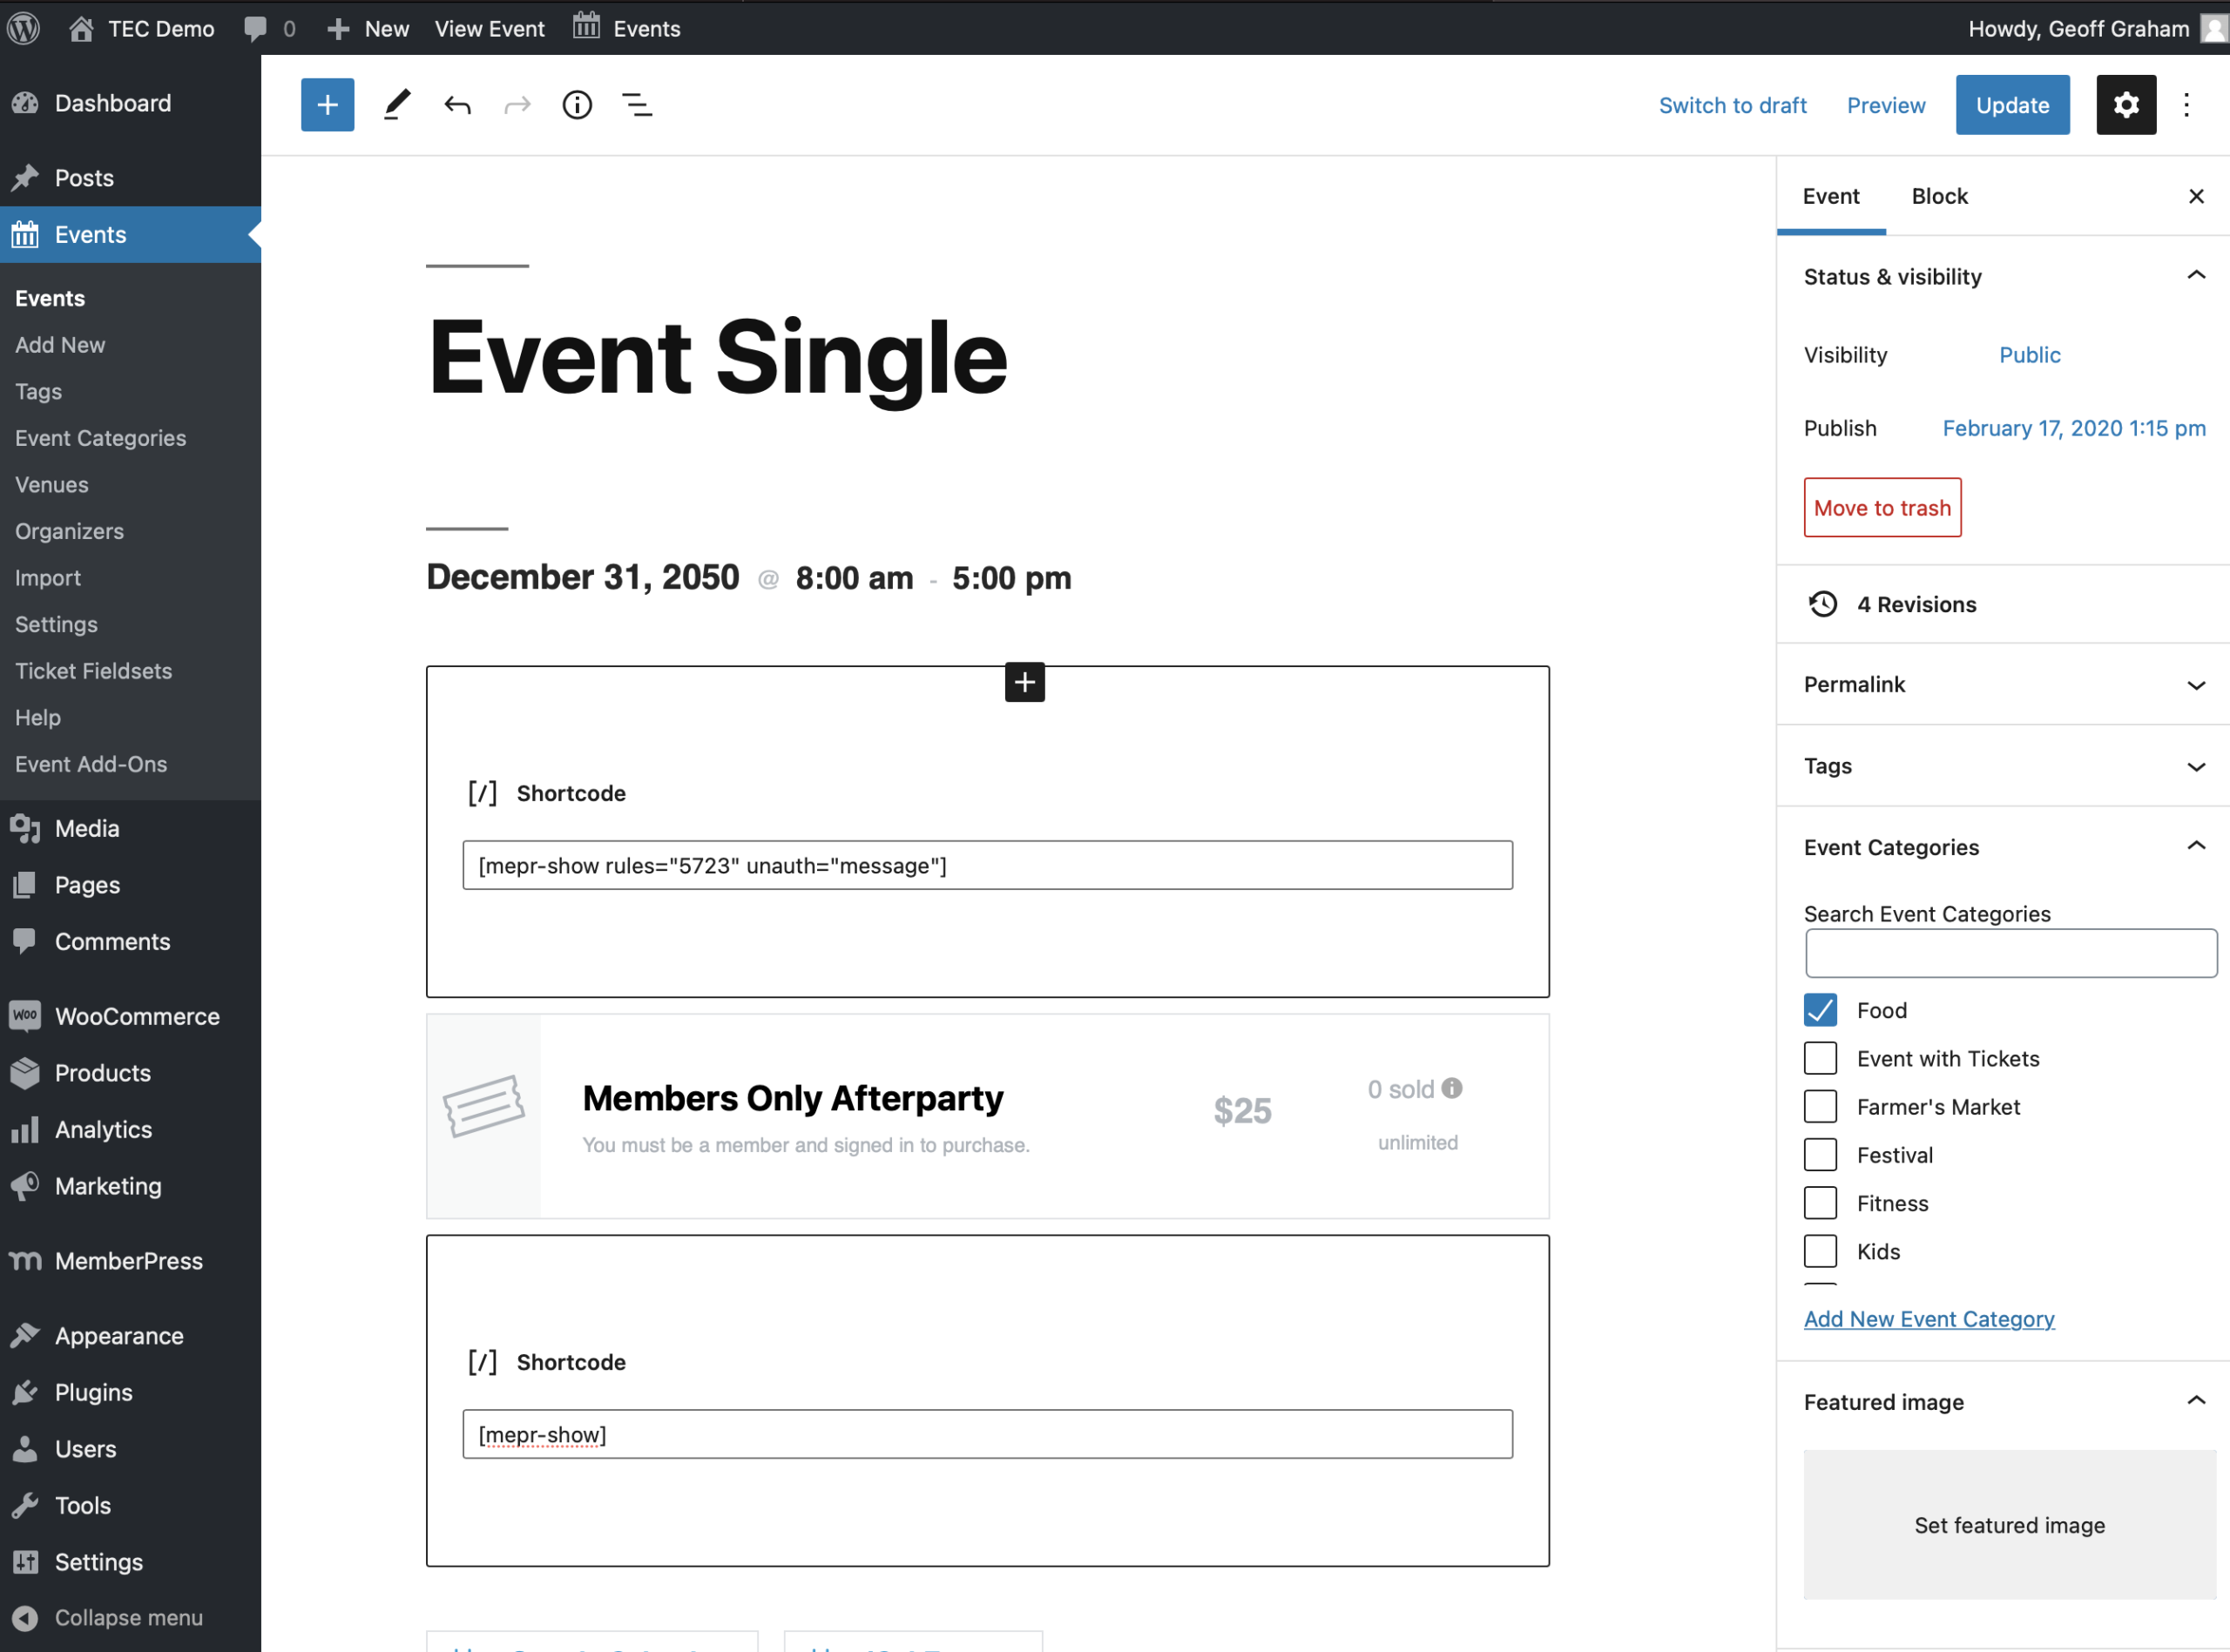
Task: Open Ticket Fieldsets submenu item
Action: click(93, 671)
